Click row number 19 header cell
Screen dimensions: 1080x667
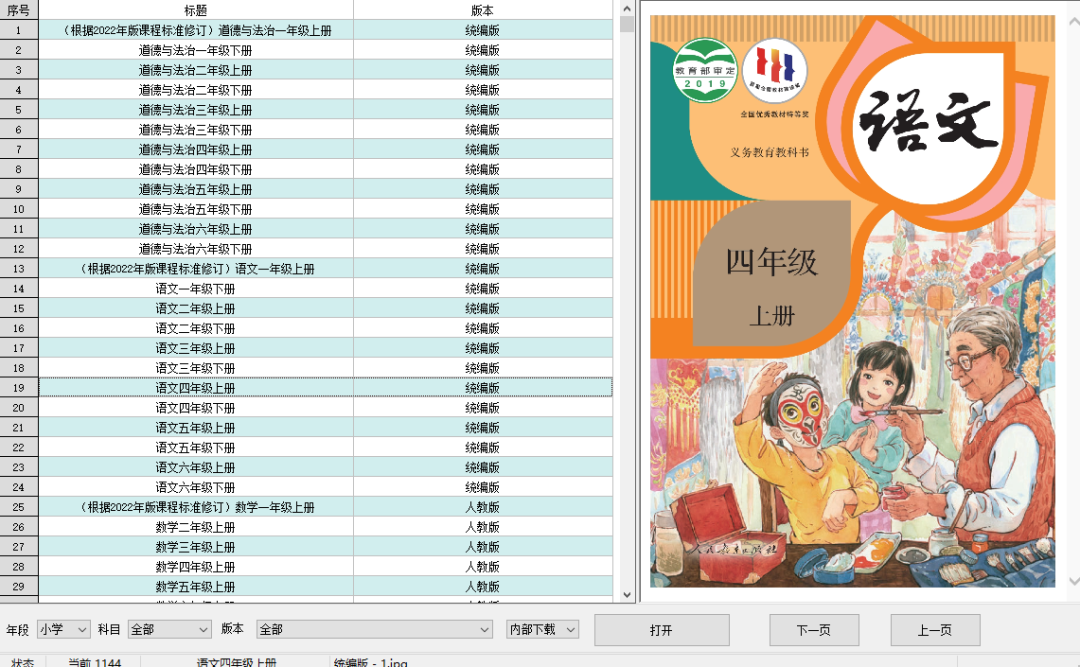(x=19, y=387)
